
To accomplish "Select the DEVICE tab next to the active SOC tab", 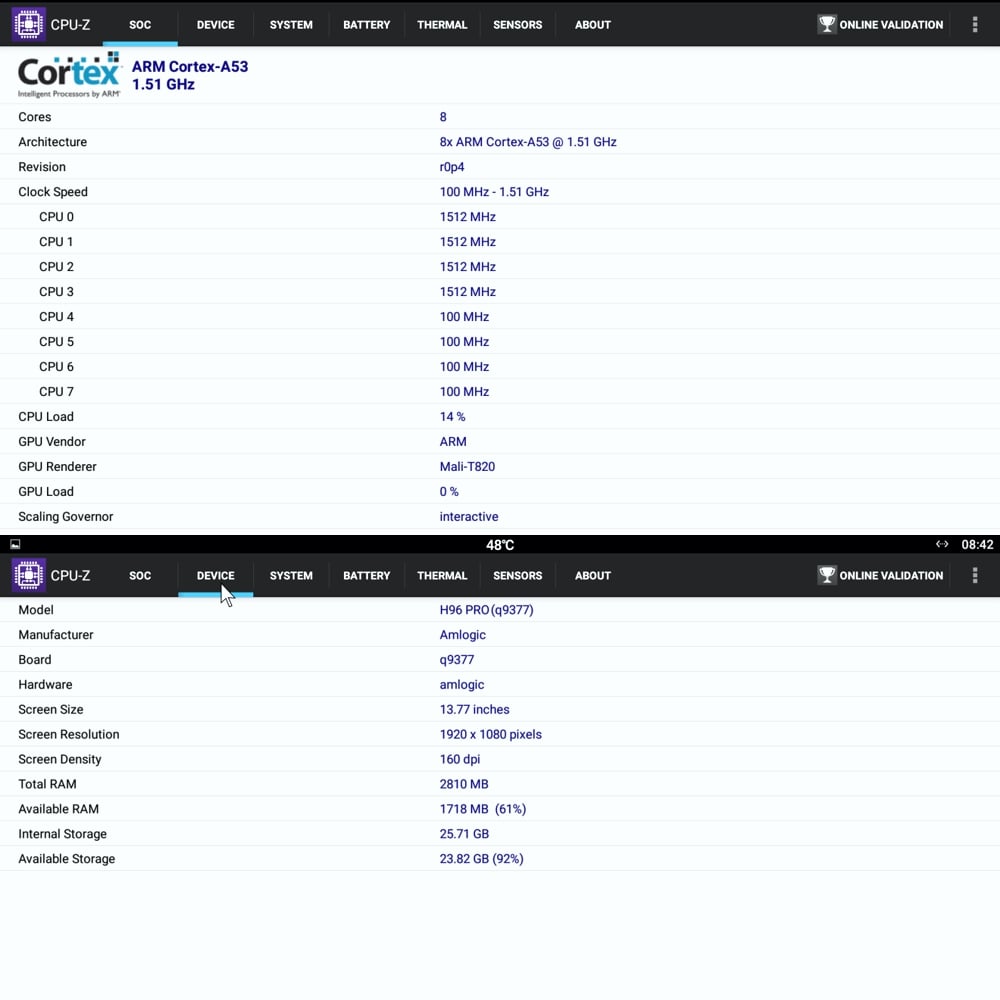I will [215, 25].
